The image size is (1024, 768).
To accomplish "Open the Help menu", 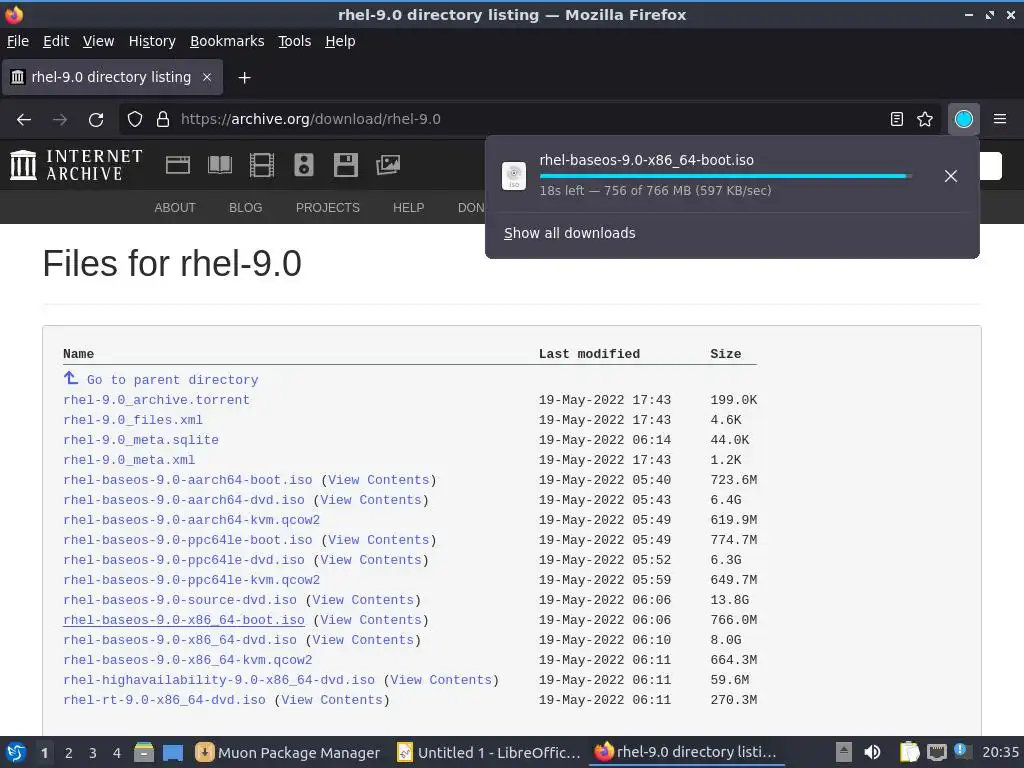I will (340, 41).
